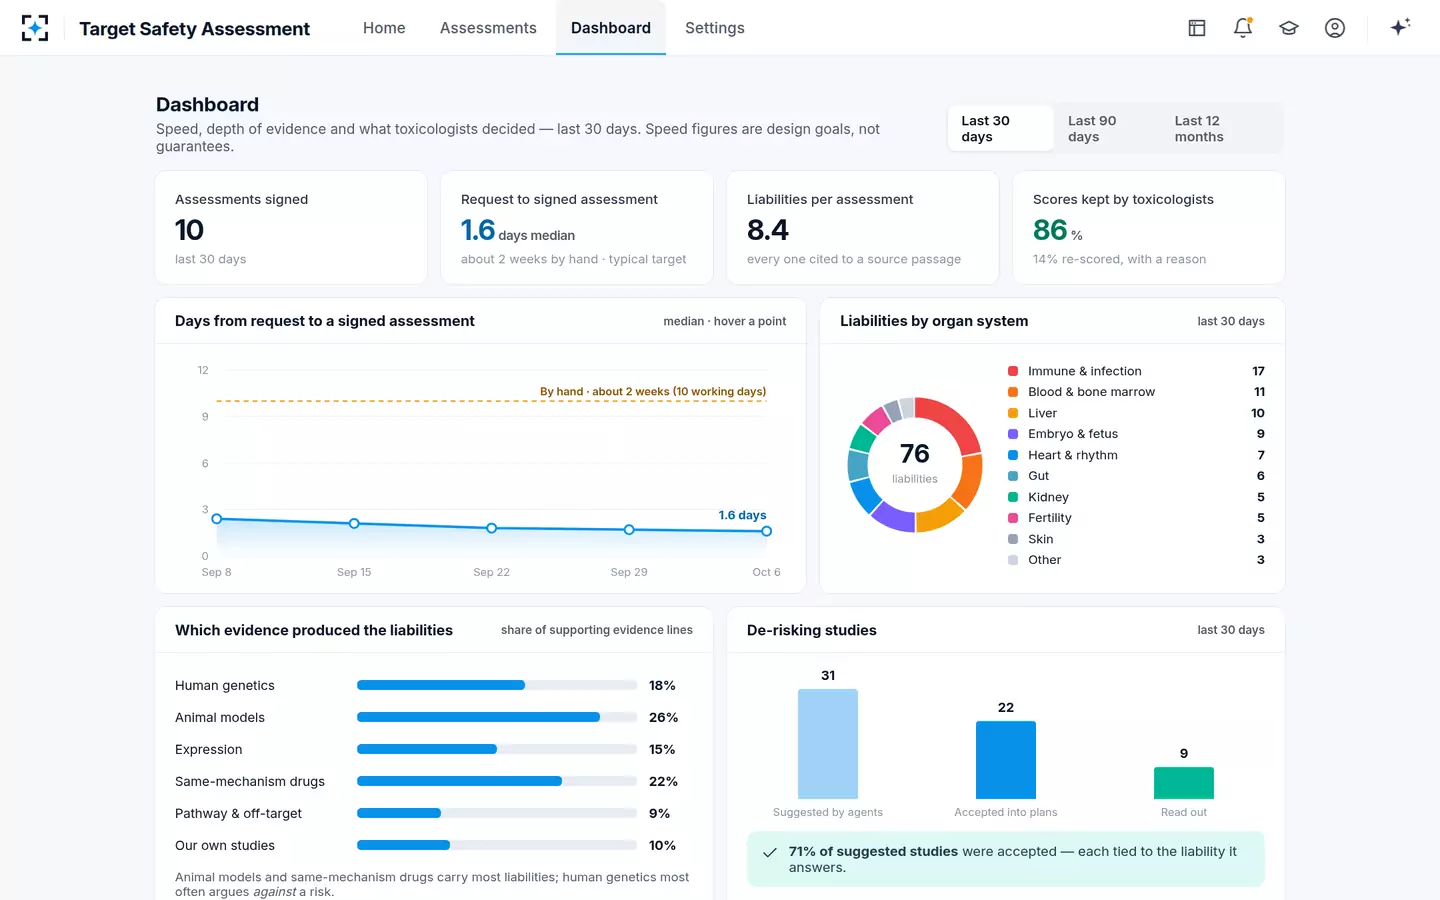Launch the sparkle AI assistant icon
Image resolution: width=1440 pixels, height=900 pixels.
pos(1400,27)
